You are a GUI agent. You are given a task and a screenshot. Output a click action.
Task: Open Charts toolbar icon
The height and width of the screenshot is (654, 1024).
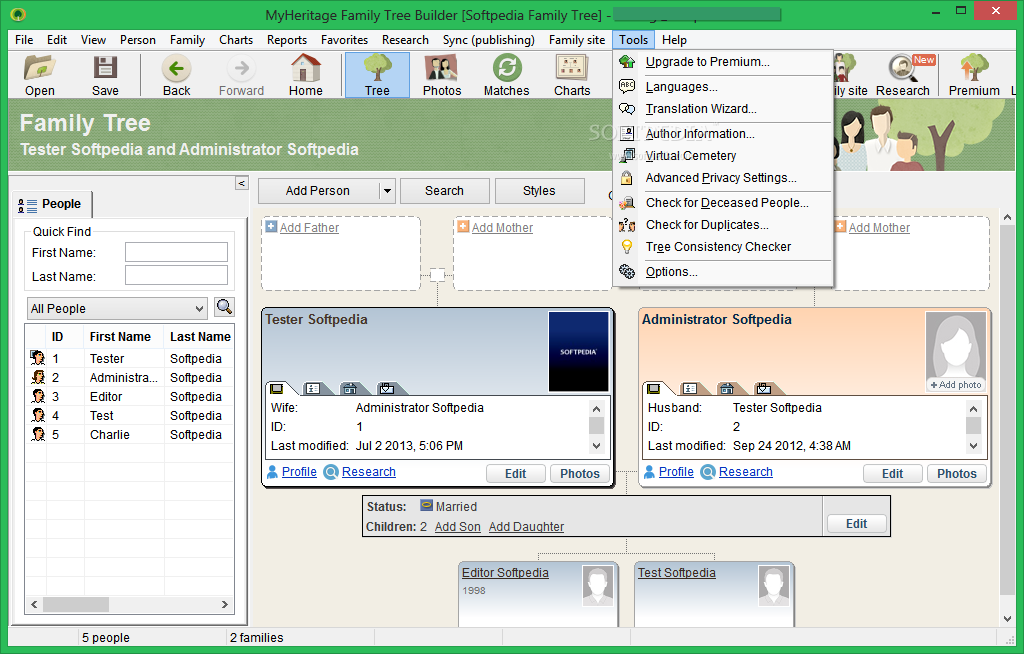(572, 75)
